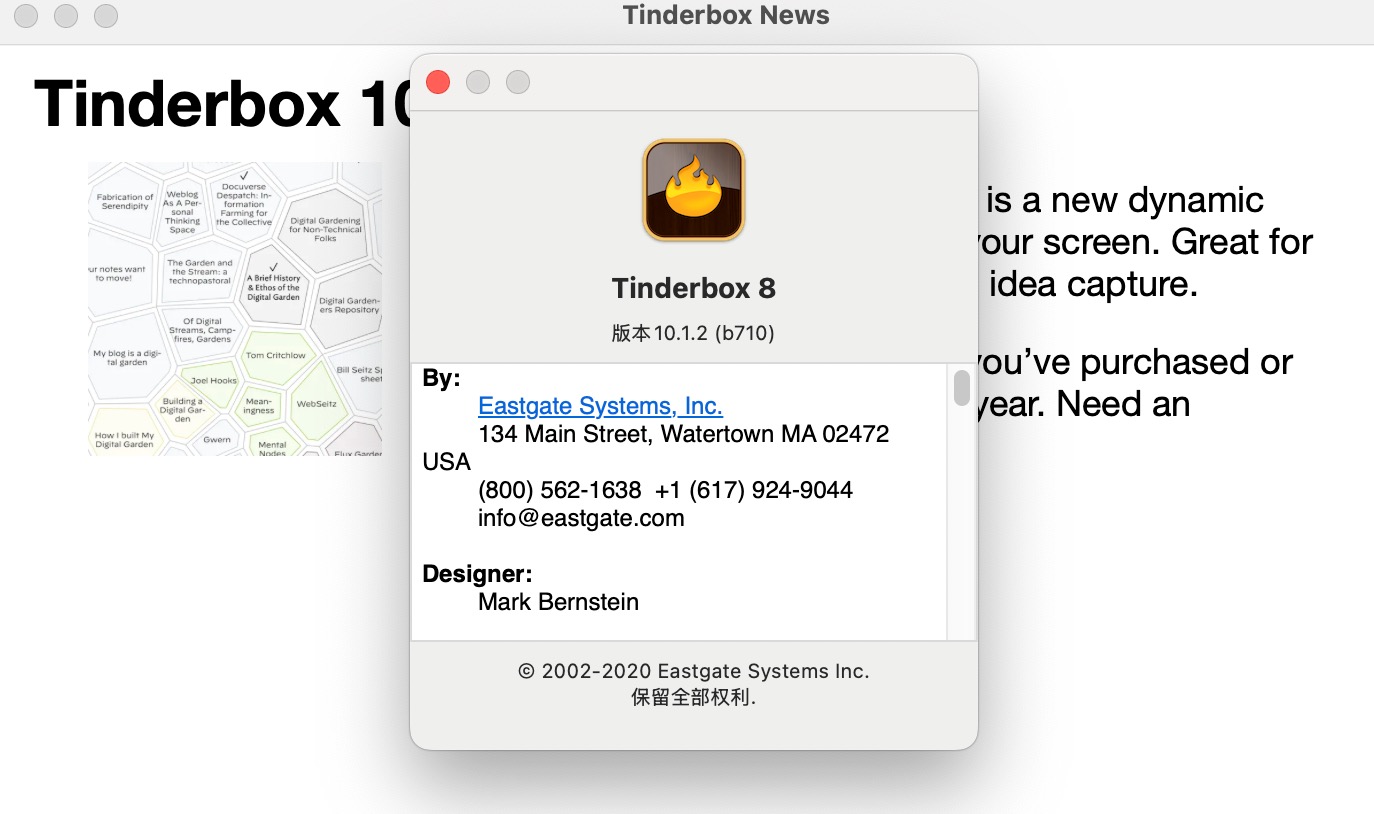Click the 保留全部权利 rights text
Image resolution: width=1374 pixels, height=814 pixels.
click(x=693, y=697)
